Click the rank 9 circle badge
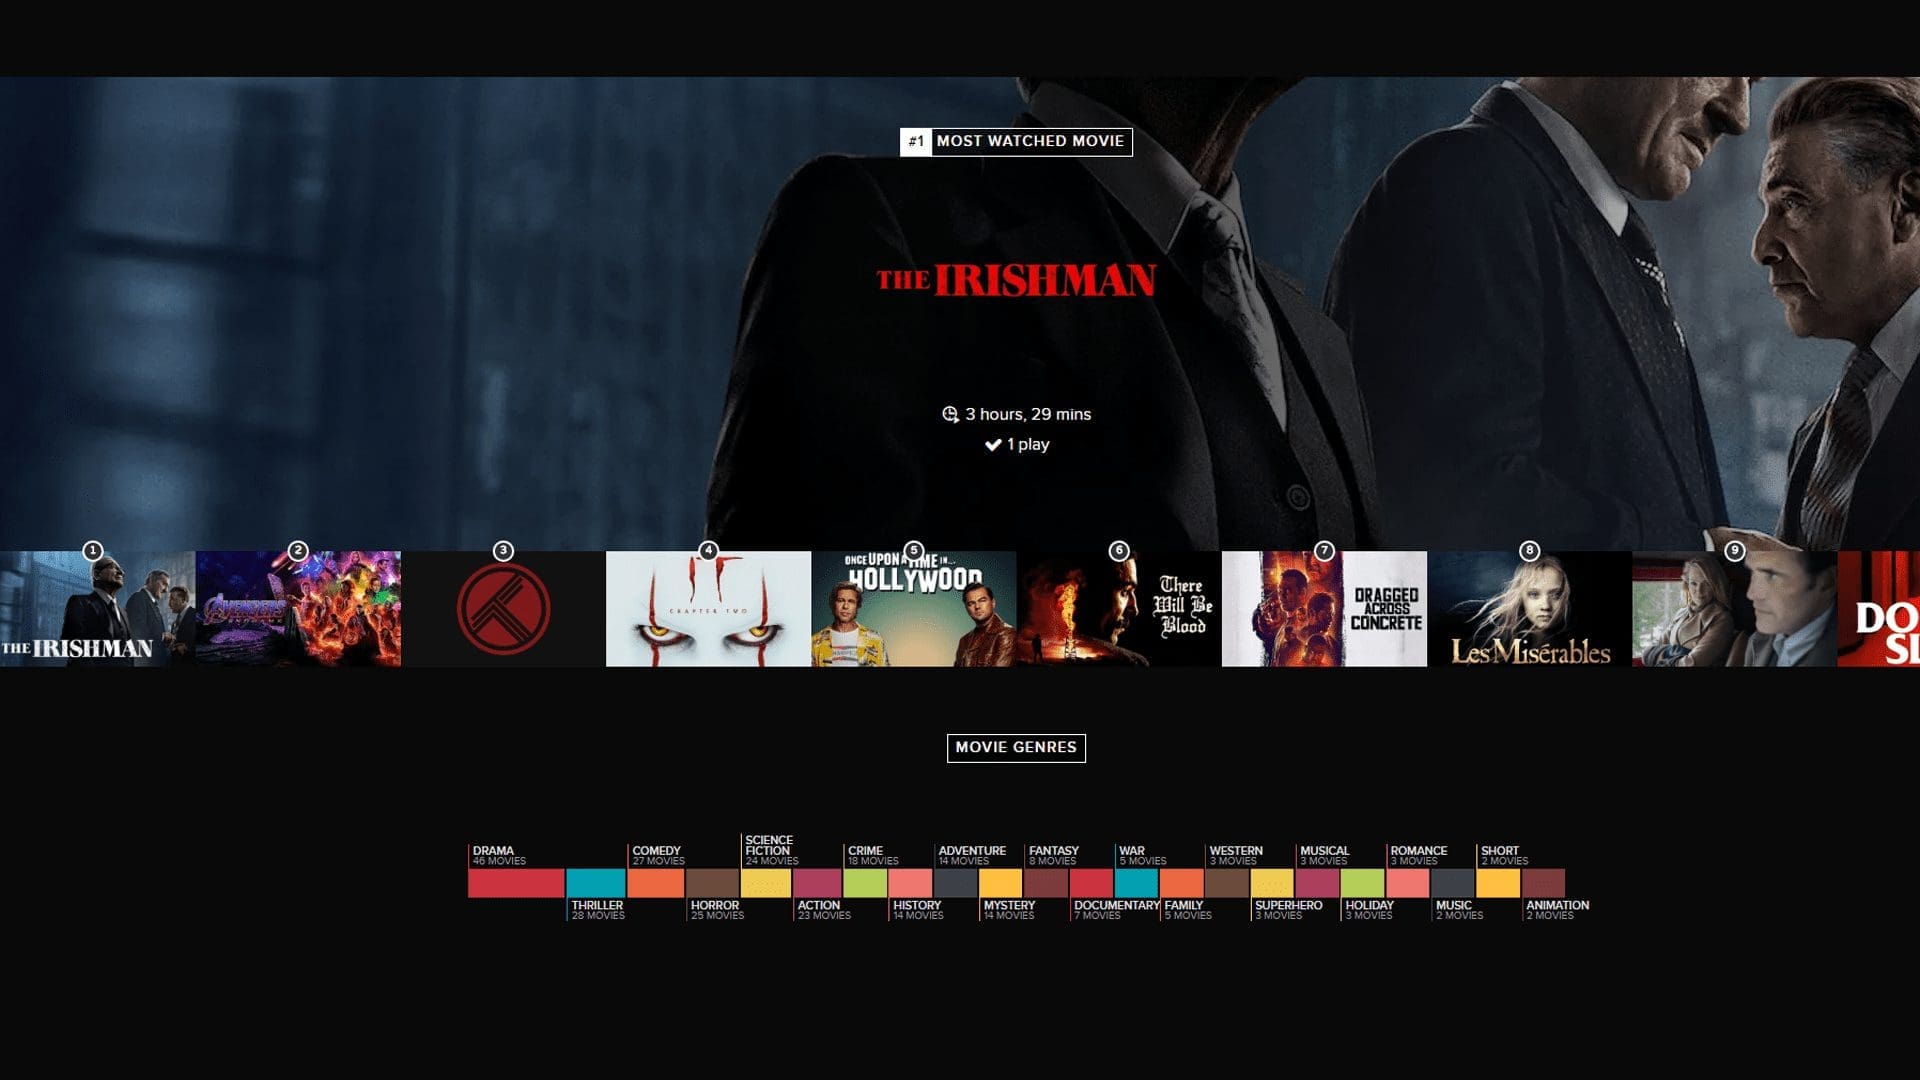1920x1080 pixels. (x=1734, y=551)
